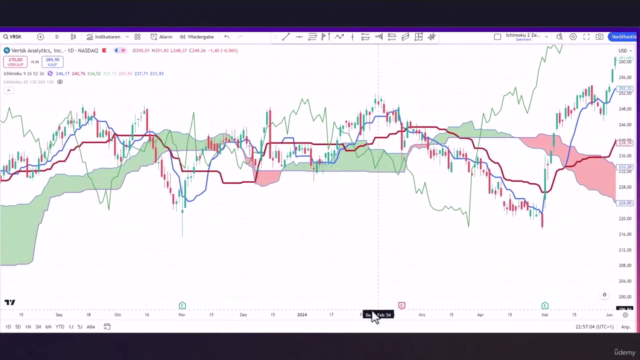Take a chart snapshot with camera icon
Screen dimensions: 640x360
pos(600,37)
